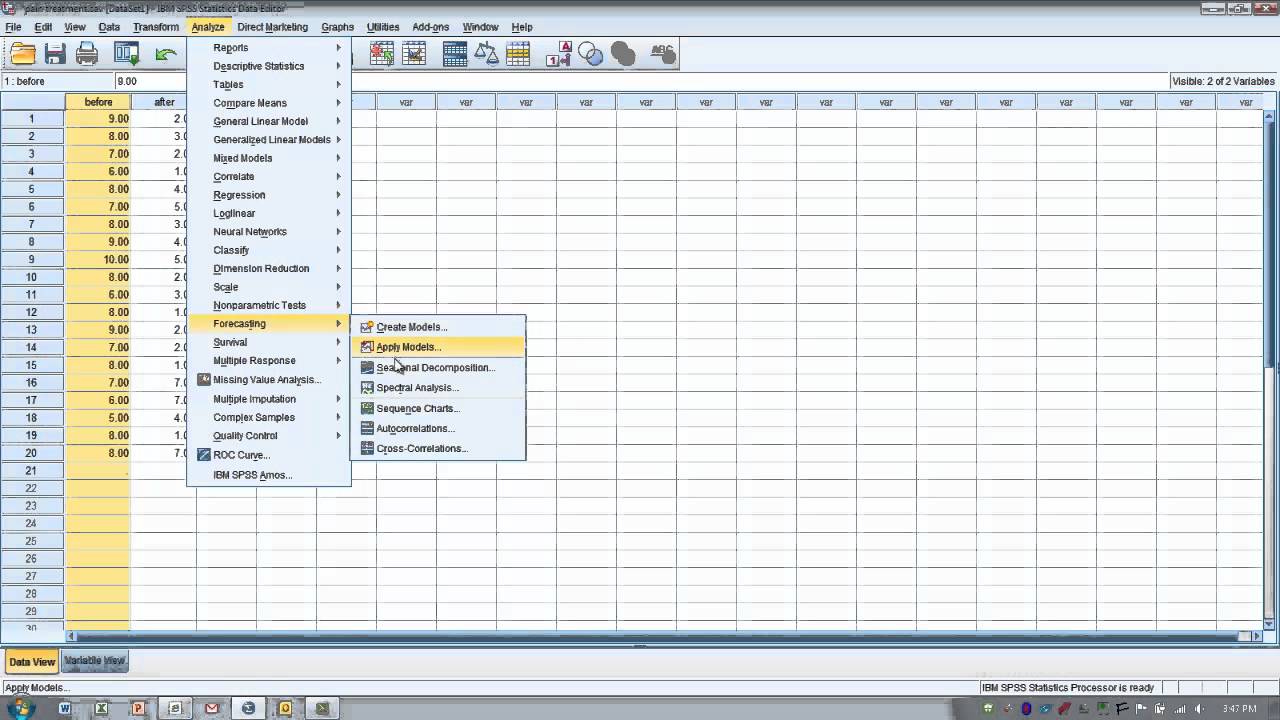Click the Spell Check ABC icon
Image resolution: width=1280 pixels, height=720 pixels.
[x=663, y=55]
